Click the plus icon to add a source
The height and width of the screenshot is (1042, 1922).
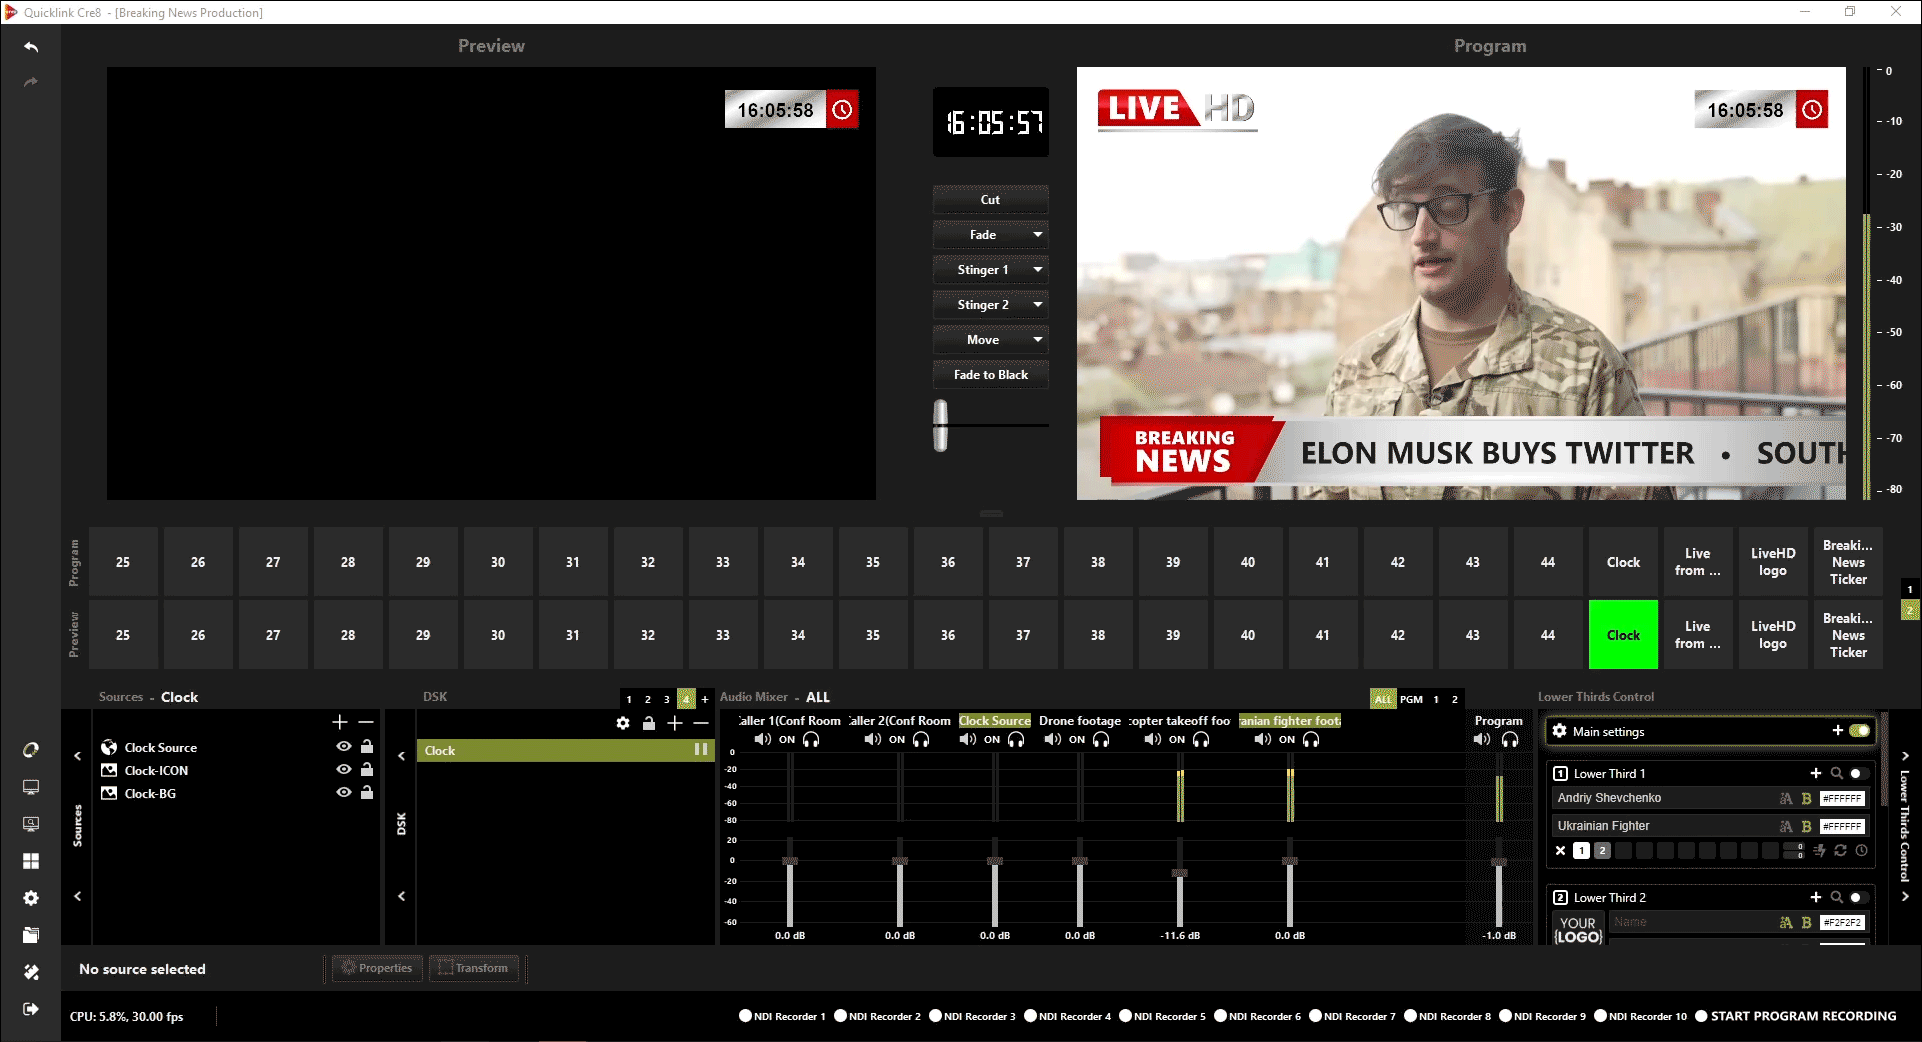340,722
